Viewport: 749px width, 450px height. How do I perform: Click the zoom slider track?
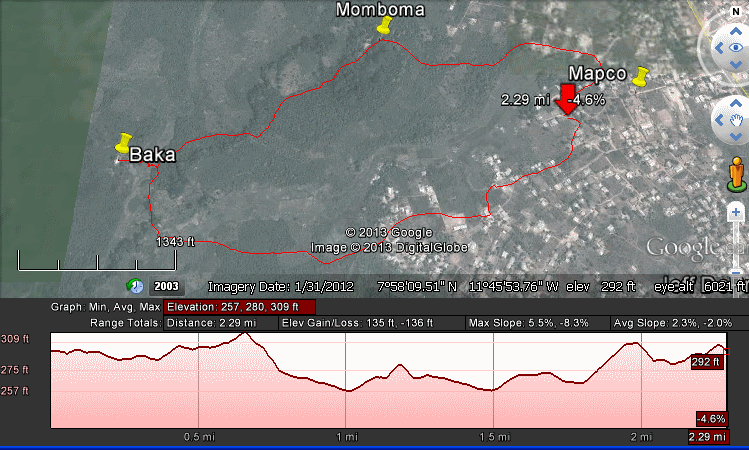(x=736, y=240)
